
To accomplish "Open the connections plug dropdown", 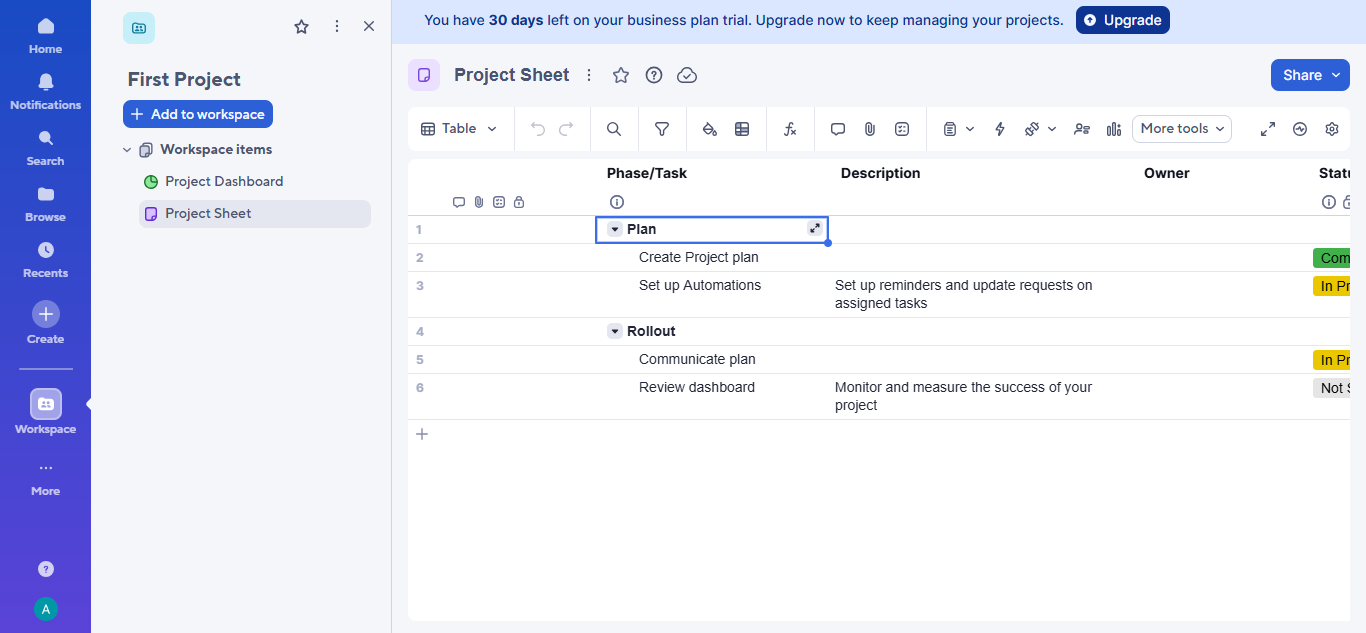I will pos(1040,129).
